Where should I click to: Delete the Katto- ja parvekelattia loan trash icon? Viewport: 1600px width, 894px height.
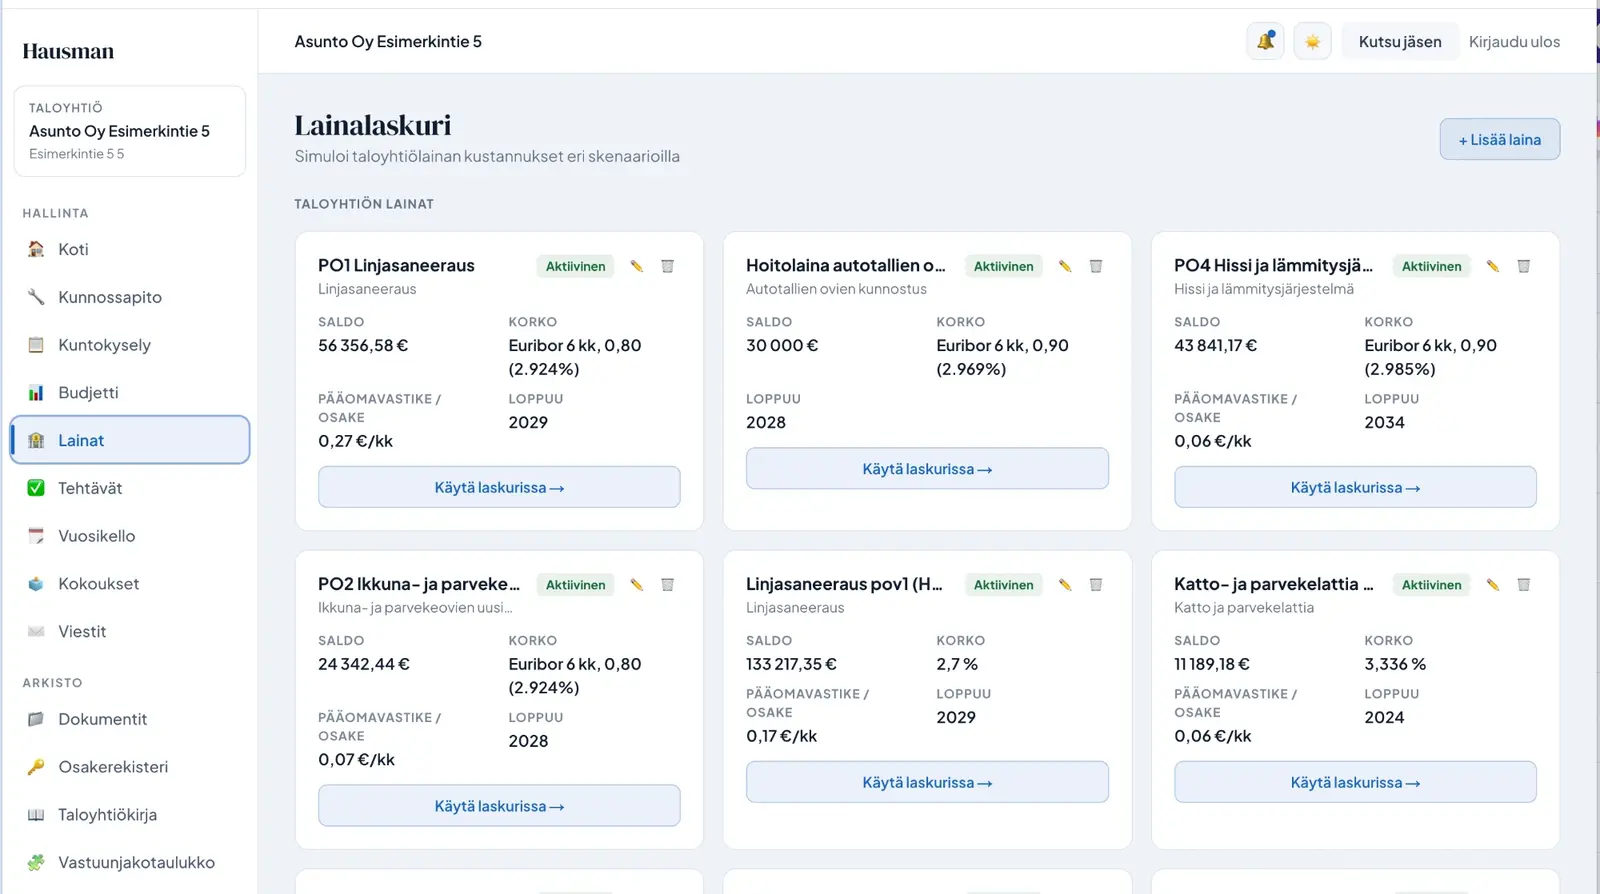1524,585
